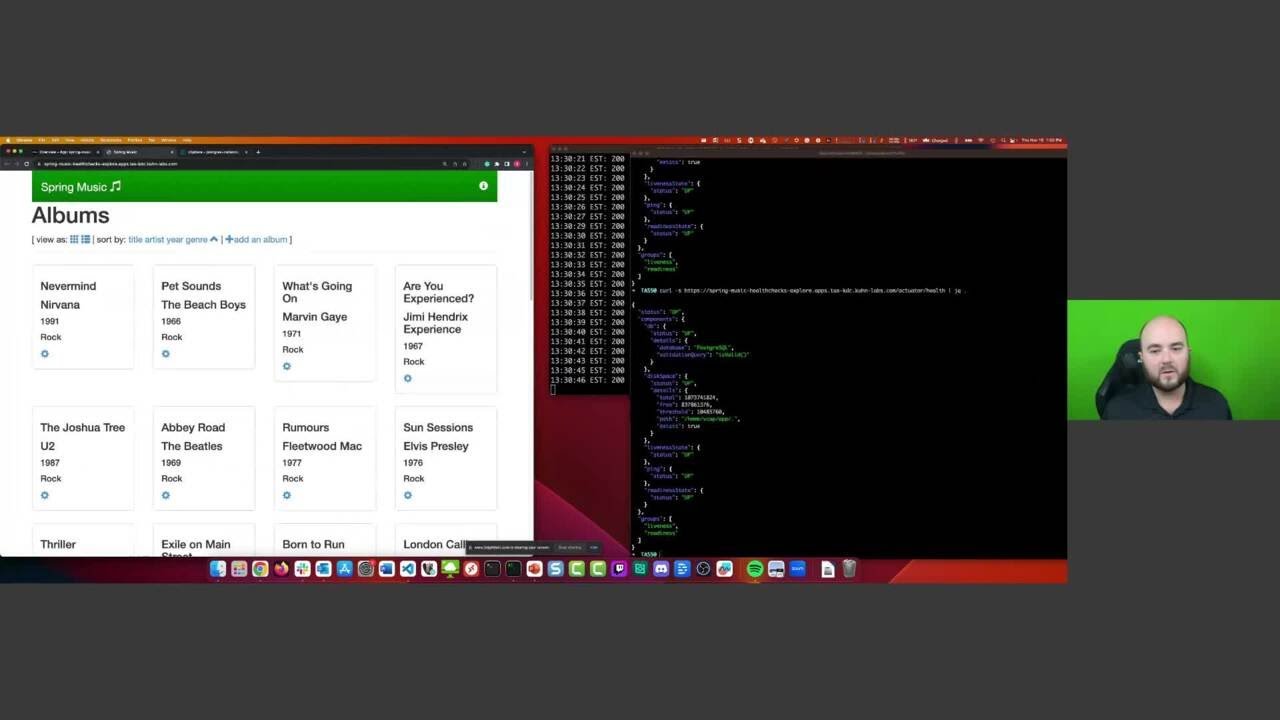
Task: Open the Trash from the dock
Action: (849, 570)
